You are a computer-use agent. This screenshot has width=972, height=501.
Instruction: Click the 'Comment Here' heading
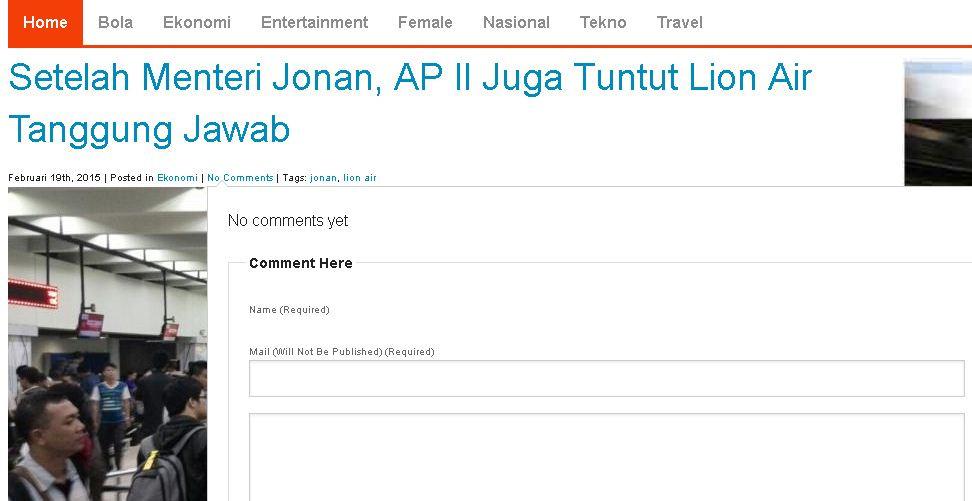(x=301, y=263)
